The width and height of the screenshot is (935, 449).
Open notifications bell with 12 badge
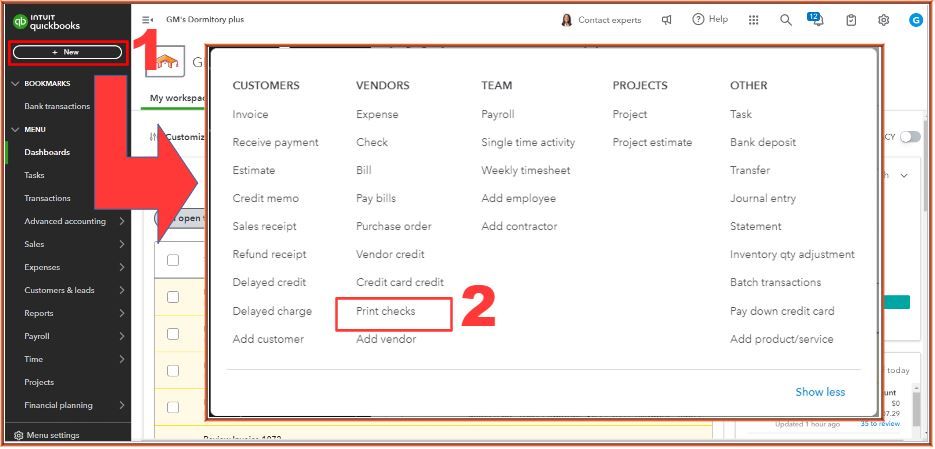(816, 19)
